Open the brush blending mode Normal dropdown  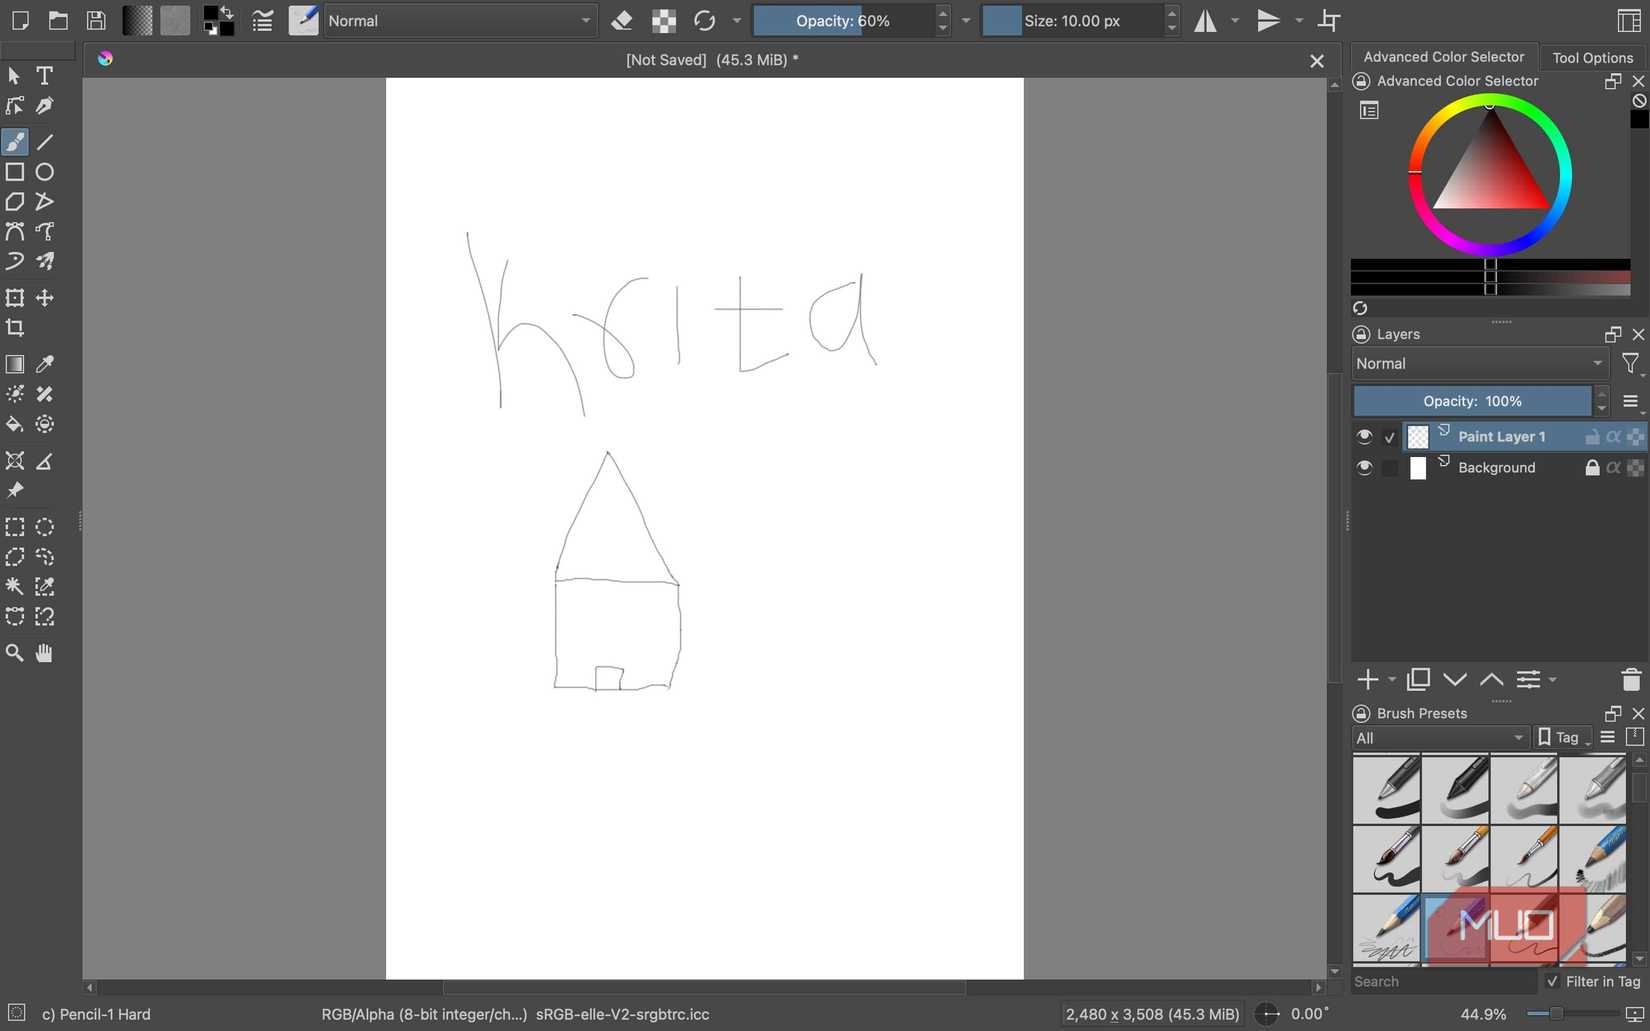click(459, 21)
